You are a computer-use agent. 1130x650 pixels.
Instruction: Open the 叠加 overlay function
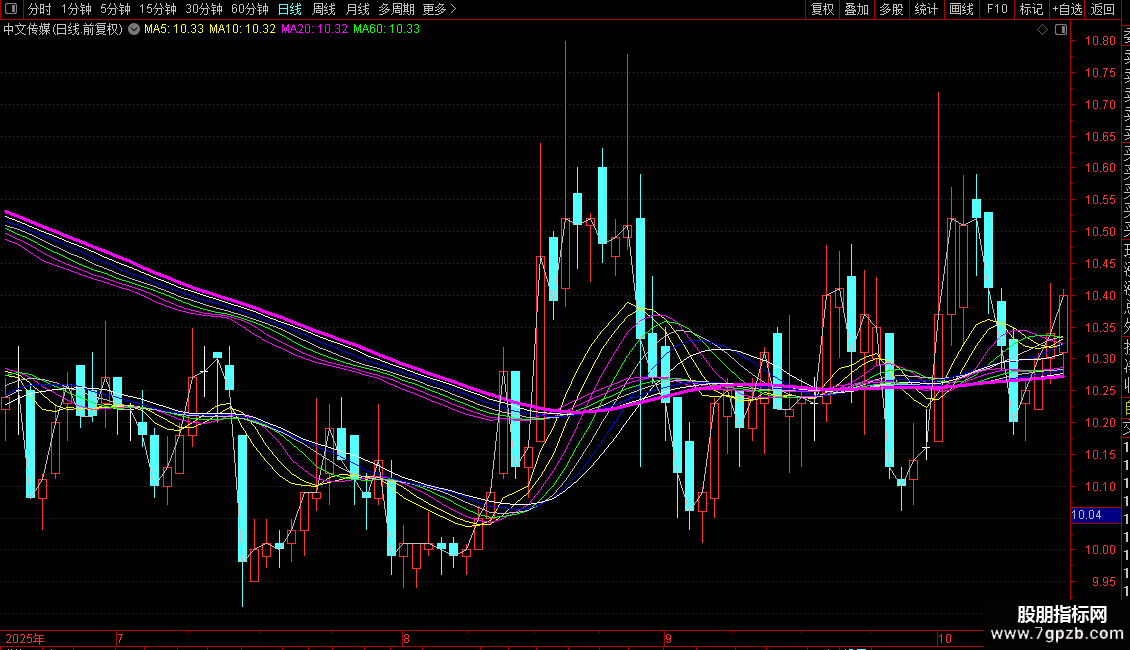856,9
